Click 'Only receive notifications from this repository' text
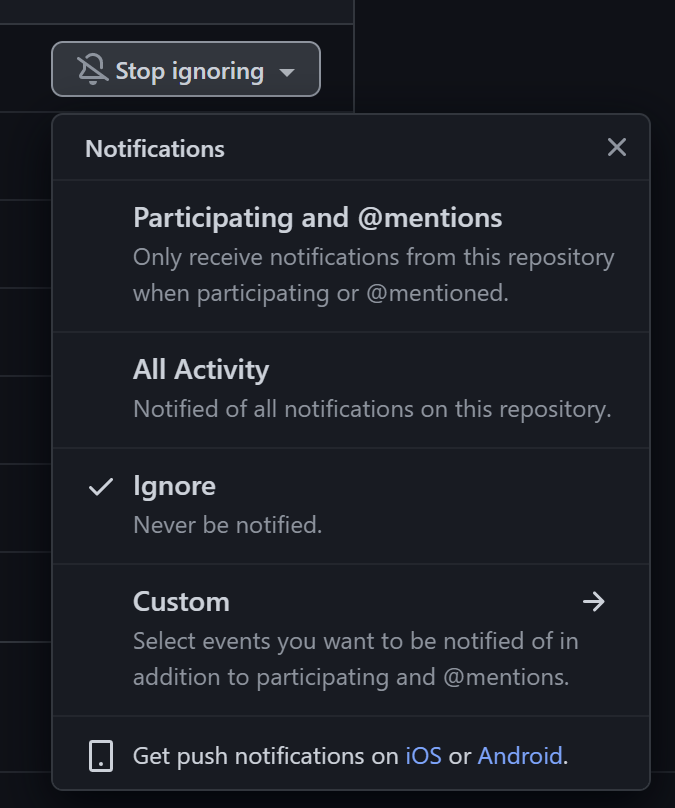The image size is (675, 808). 374,257
